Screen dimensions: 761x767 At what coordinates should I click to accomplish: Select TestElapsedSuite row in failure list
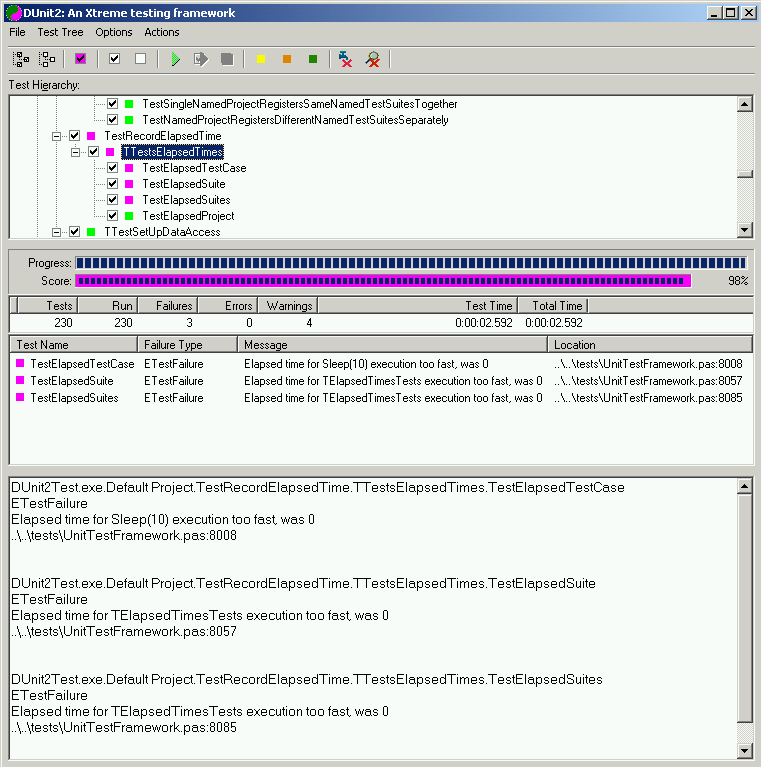(380, 381)
